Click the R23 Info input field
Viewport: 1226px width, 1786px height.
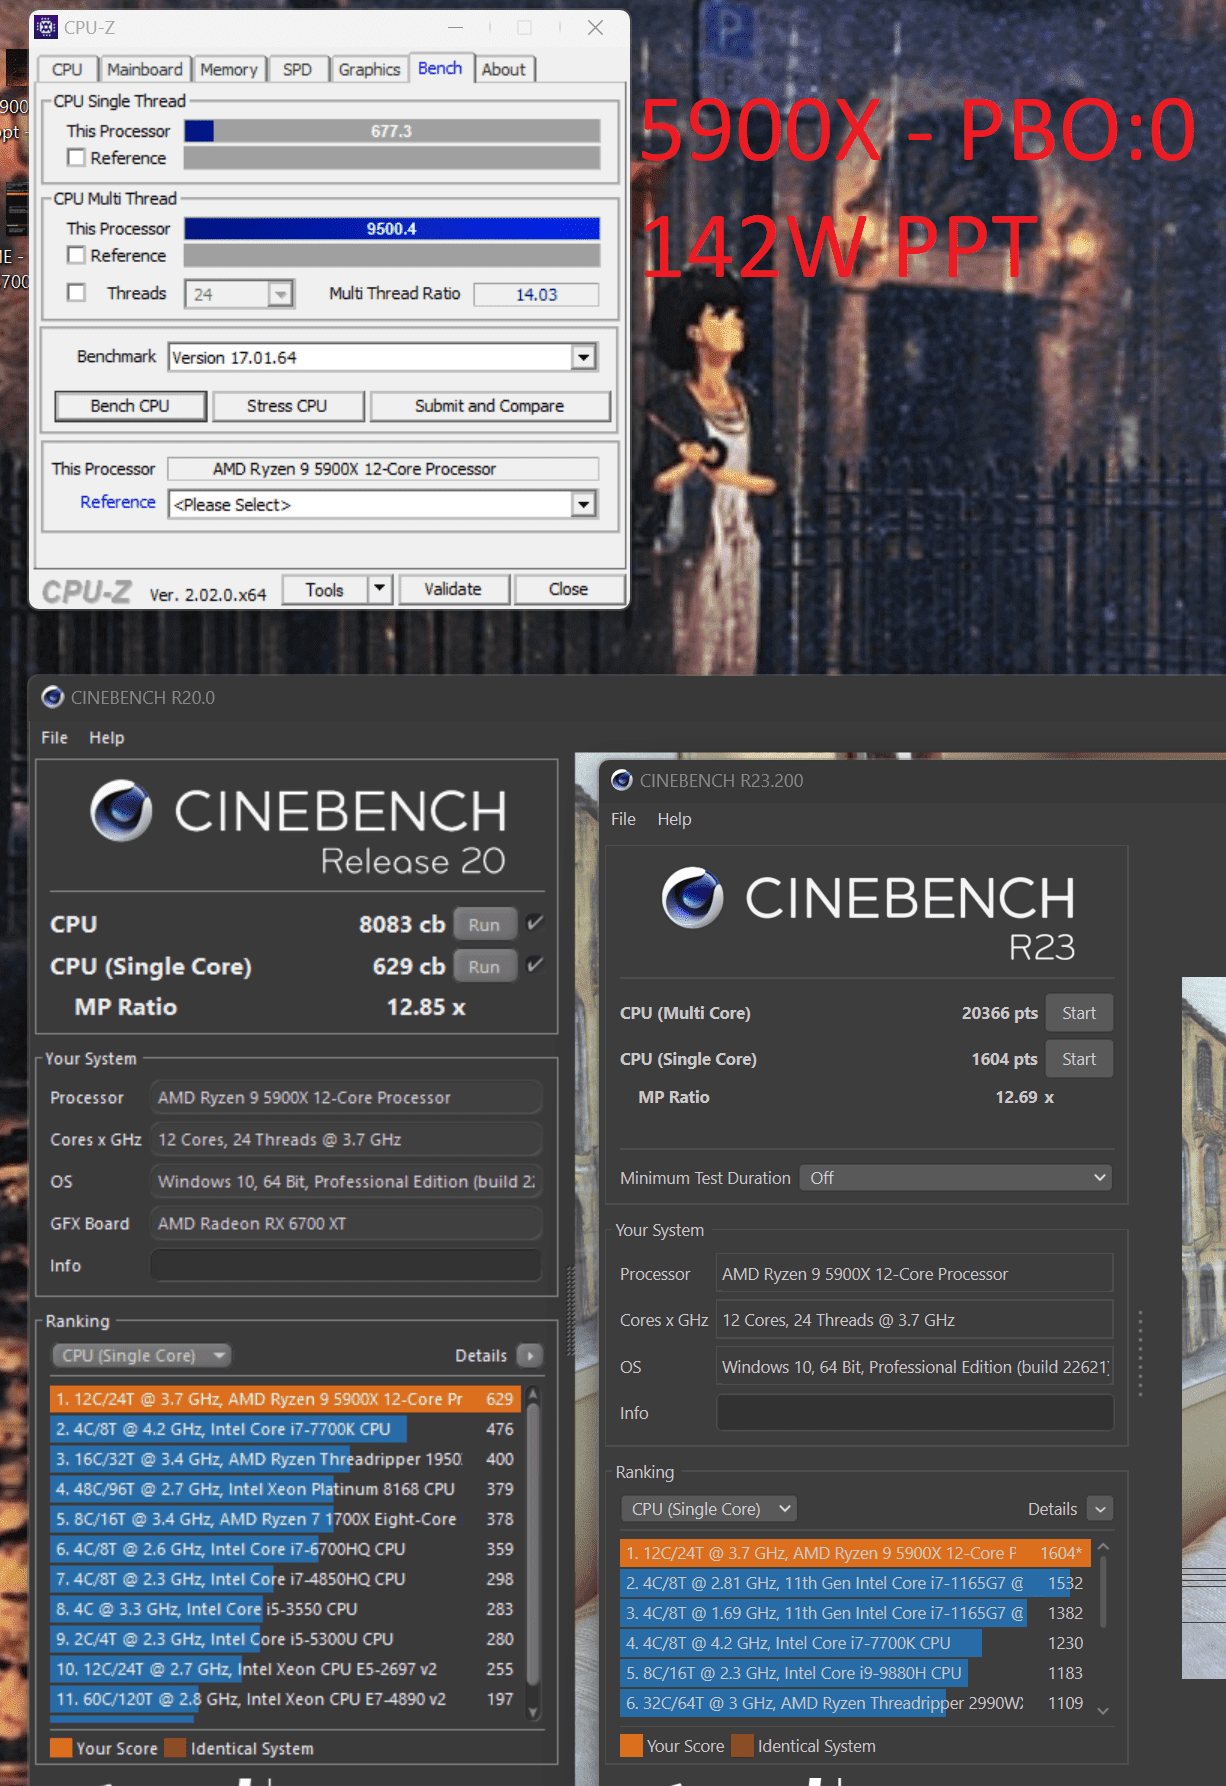(x=915, y=1412)
